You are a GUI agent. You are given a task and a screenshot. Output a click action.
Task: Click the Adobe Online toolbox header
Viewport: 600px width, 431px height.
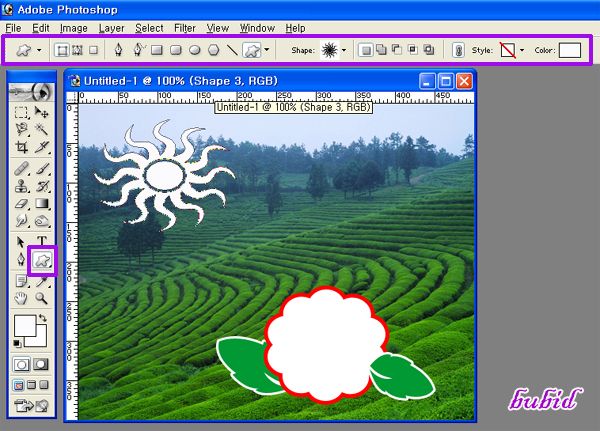[x=31, y=92]
